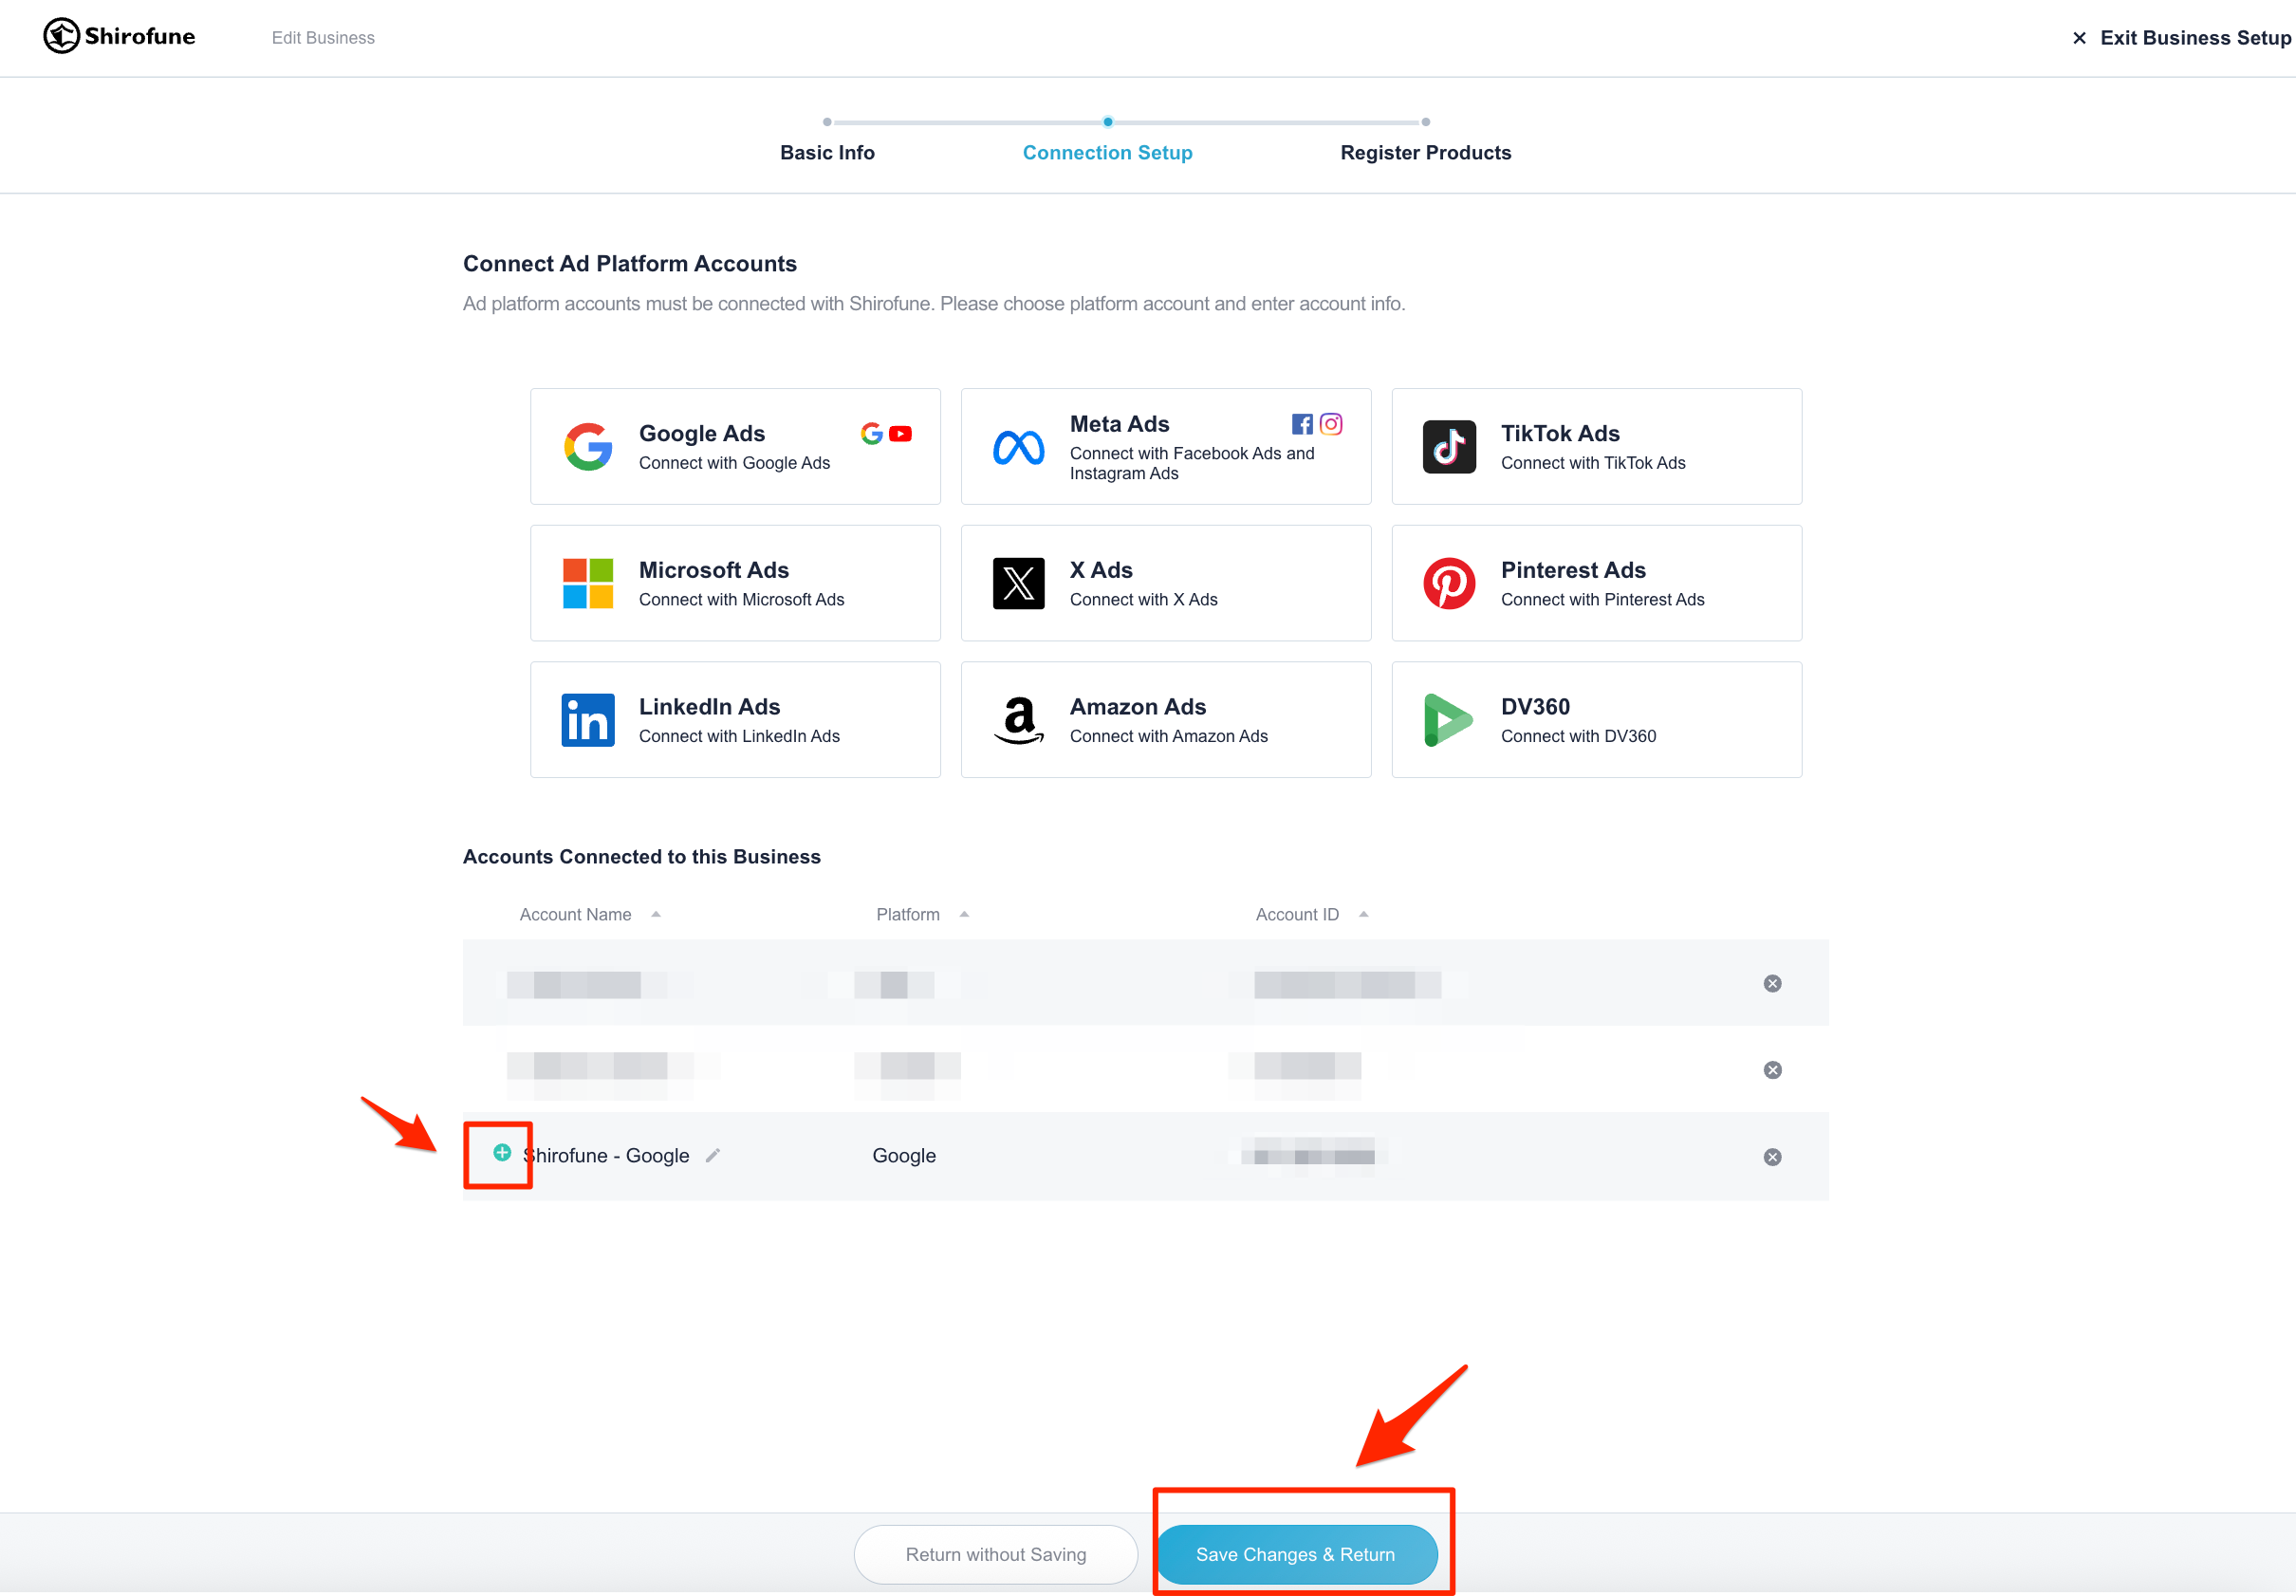This screenshot has height=1596, width=2296.
Task: Click the Facebook icon on the Meta Ads card
Action: [x=1301, y=424]
